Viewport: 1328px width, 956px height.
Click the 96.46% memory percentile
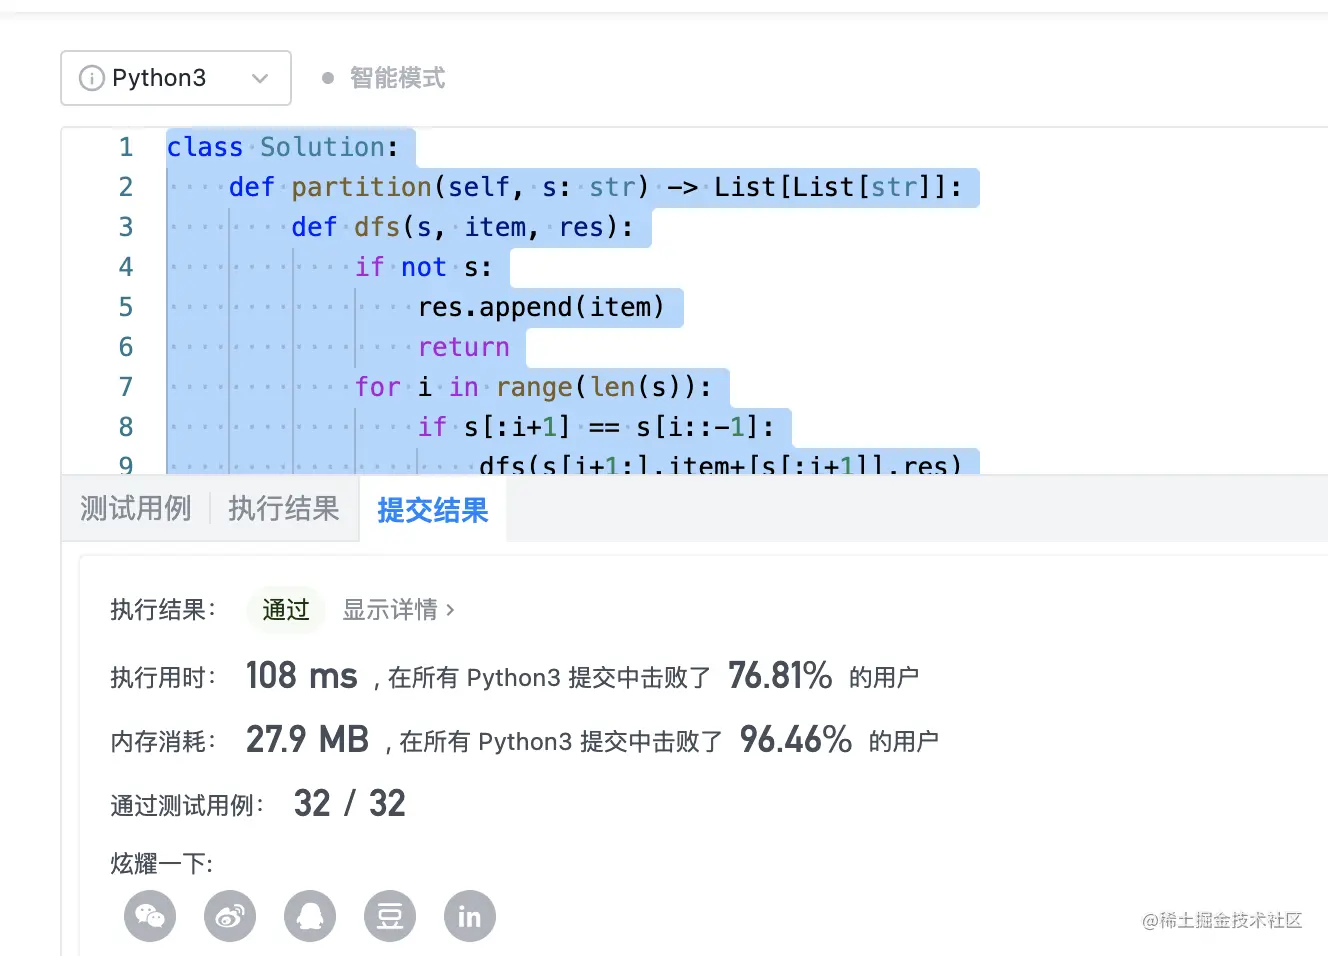tap(796, 740)
